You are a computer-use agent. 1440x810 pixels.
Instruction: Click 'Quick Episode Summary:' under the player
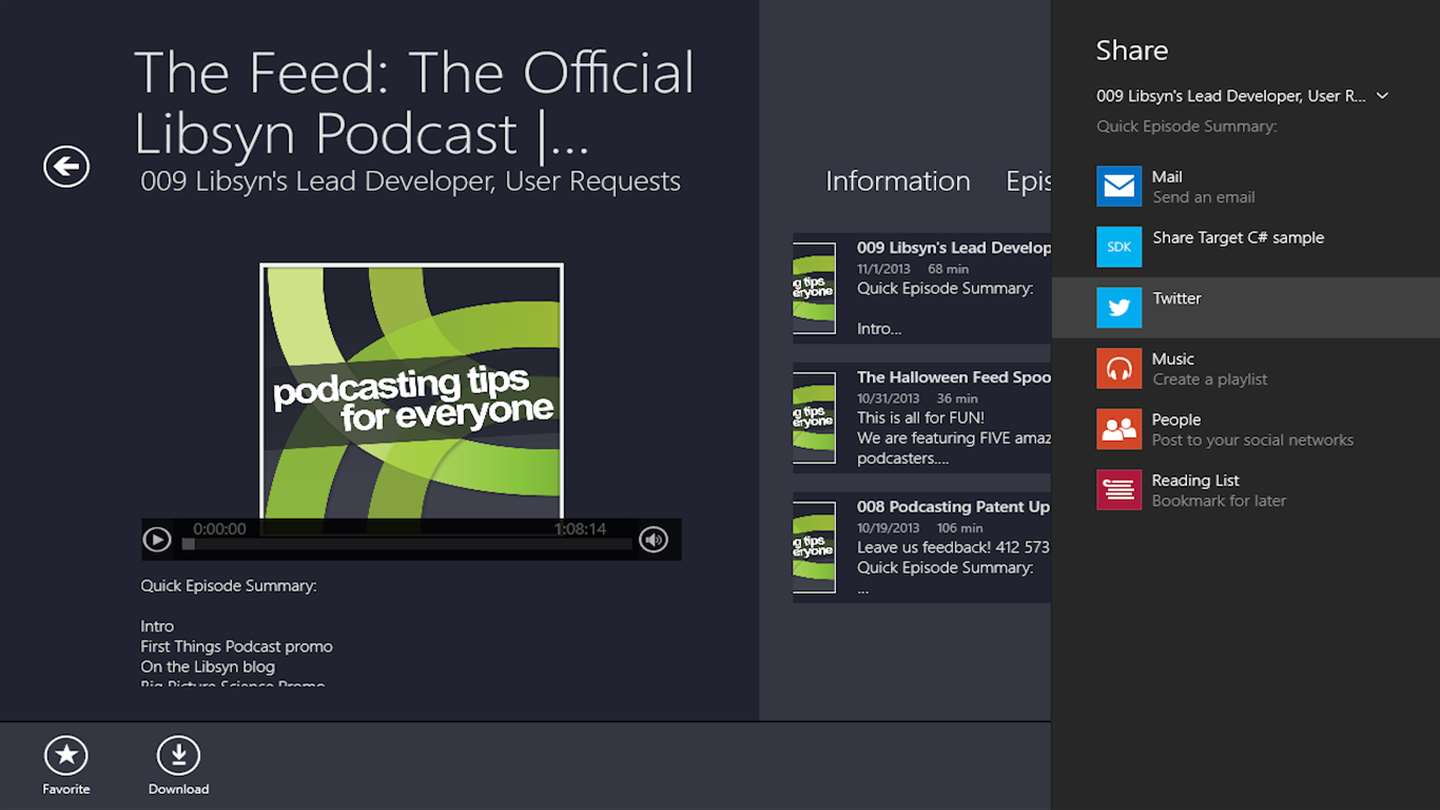pyautogui.click(x=228, y=586)
